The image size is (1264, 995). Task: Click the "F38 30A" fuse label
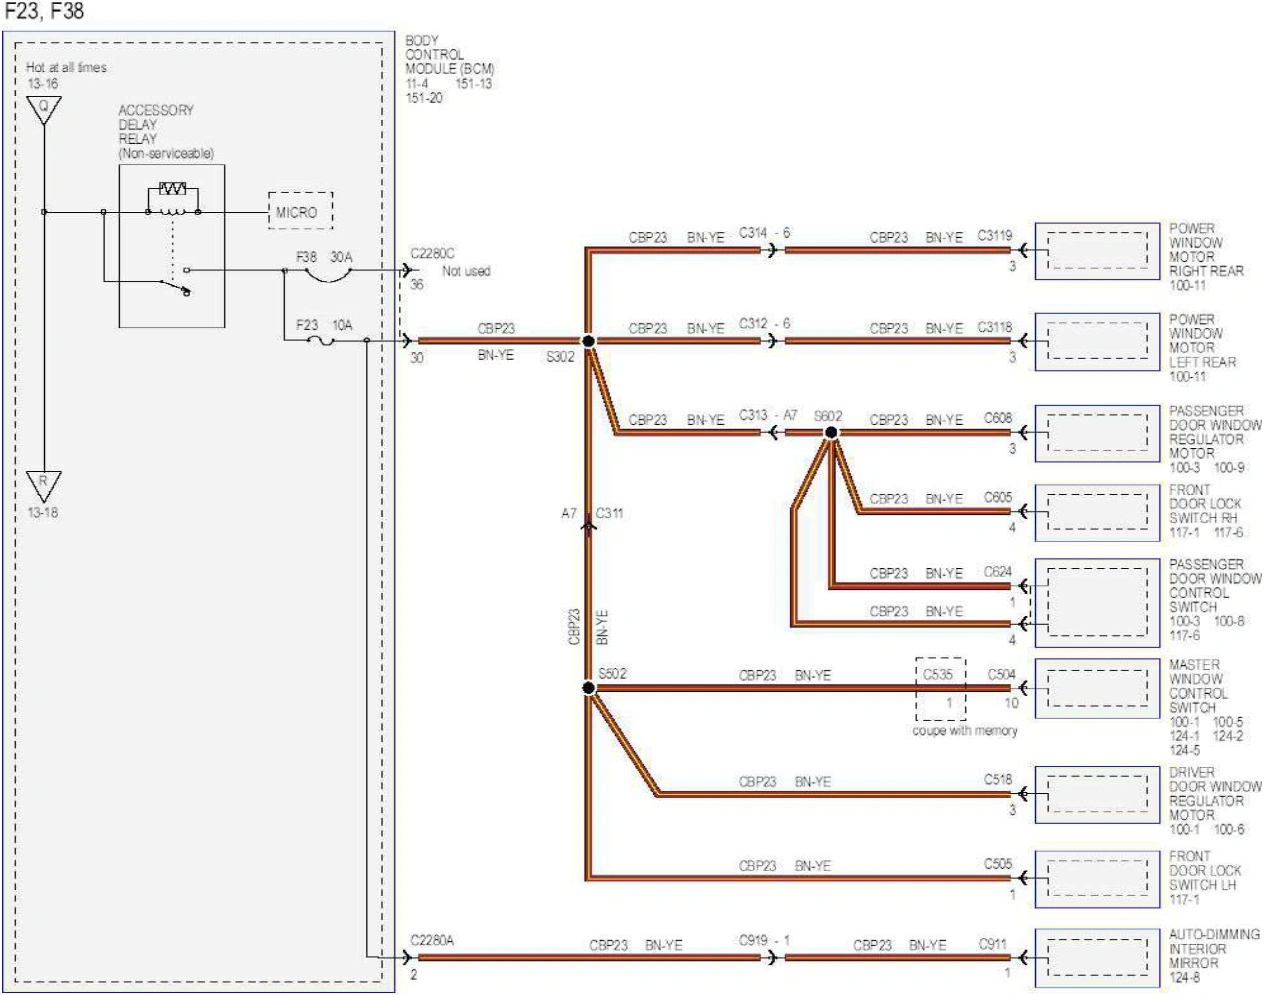click(324, 257)
